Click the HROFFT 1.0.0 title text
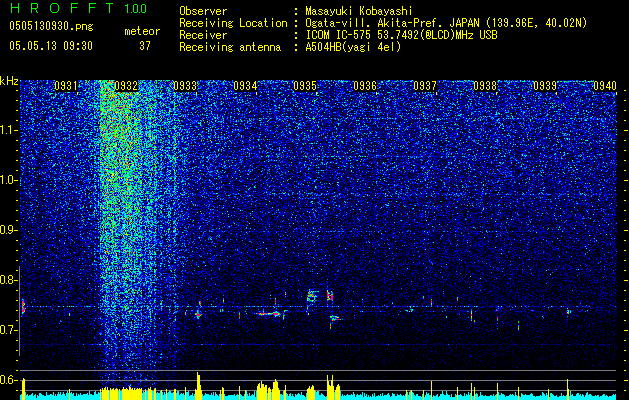This screenshot has height=400, width=629. pyautogui.click(x=78, y=8)
